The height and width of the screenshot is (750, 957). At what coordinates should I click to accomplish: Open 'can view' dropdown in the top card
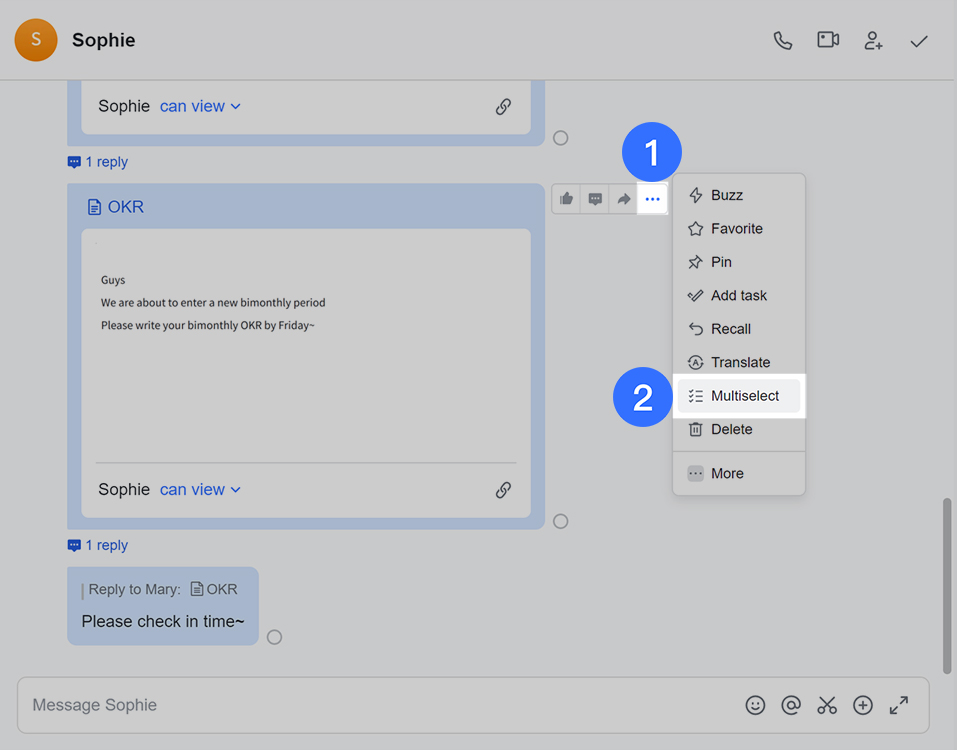(x=200, y=106)
